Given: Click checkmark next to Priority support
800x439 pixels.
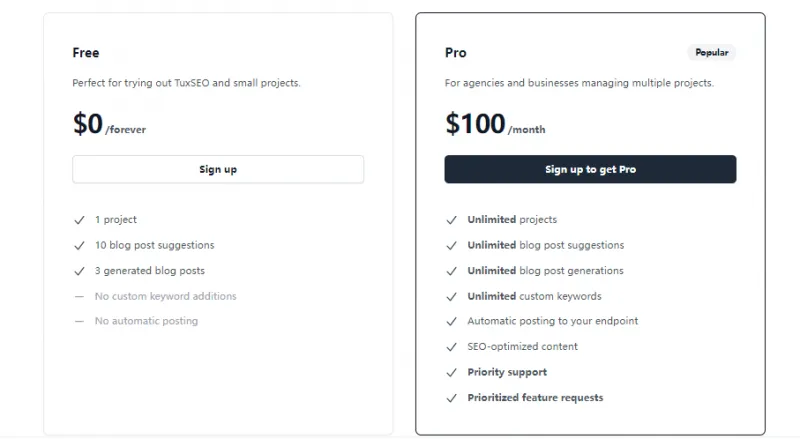Looking at the screenshot, I should [x=452, y=372].
